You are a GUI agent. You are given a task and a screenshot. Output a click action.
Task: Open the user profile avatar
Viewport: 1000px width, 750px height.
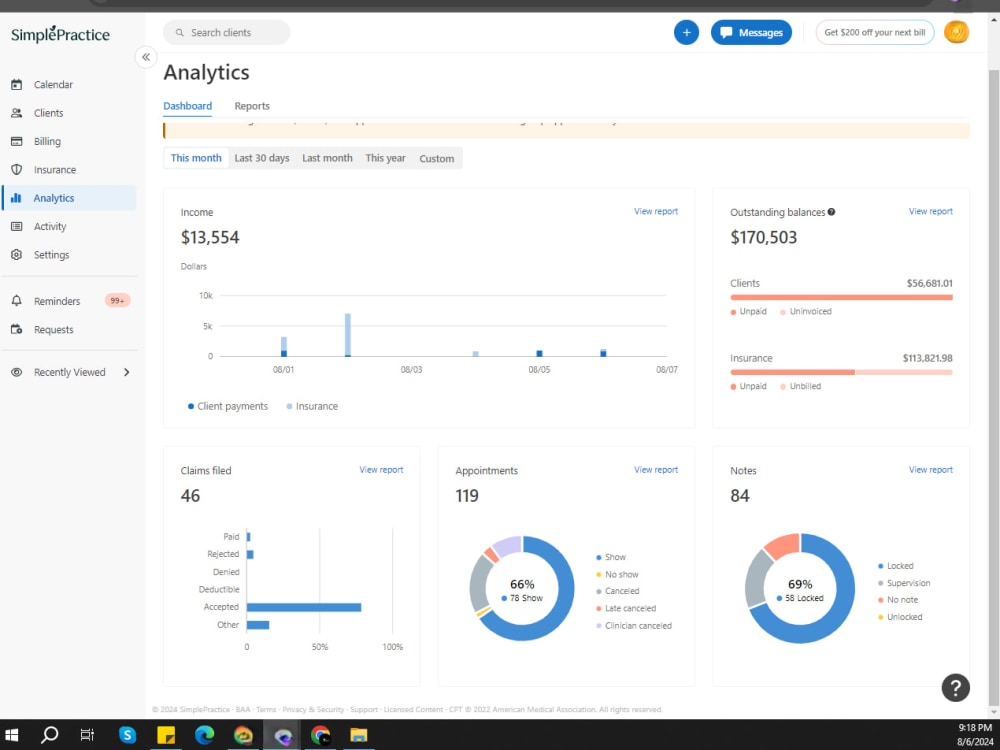click(956, 32)
